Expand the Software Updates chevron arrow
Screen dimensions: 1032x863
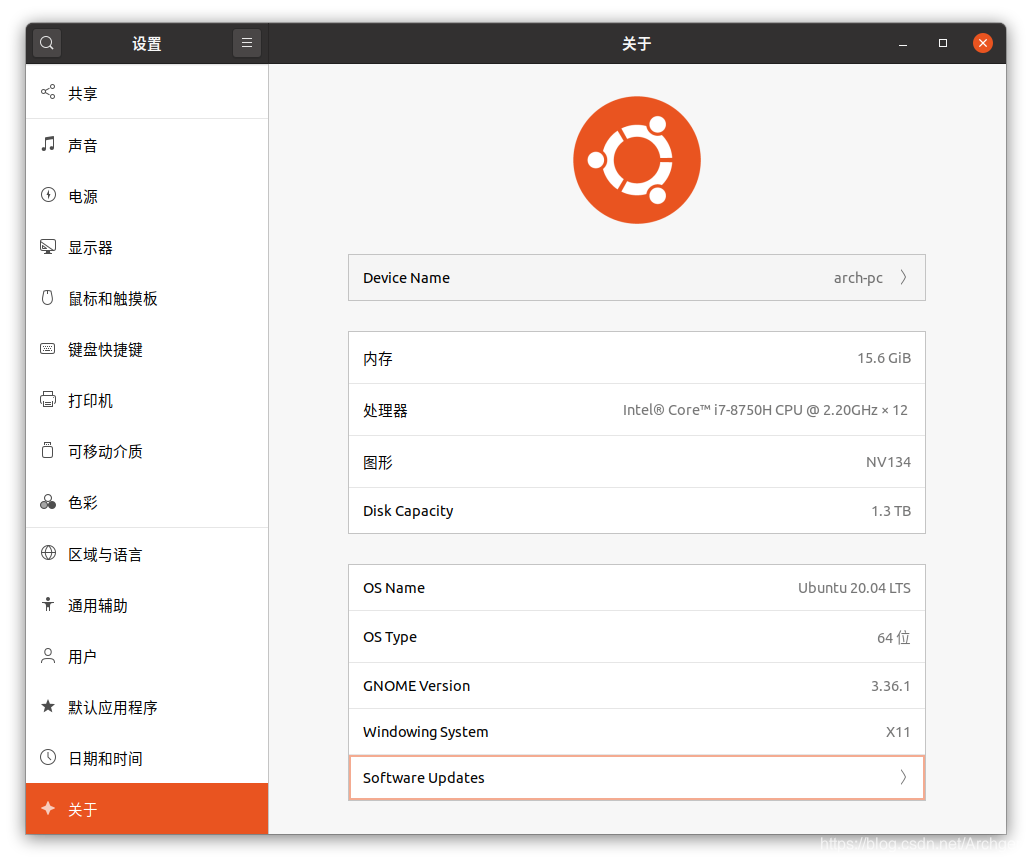[904, 777]
